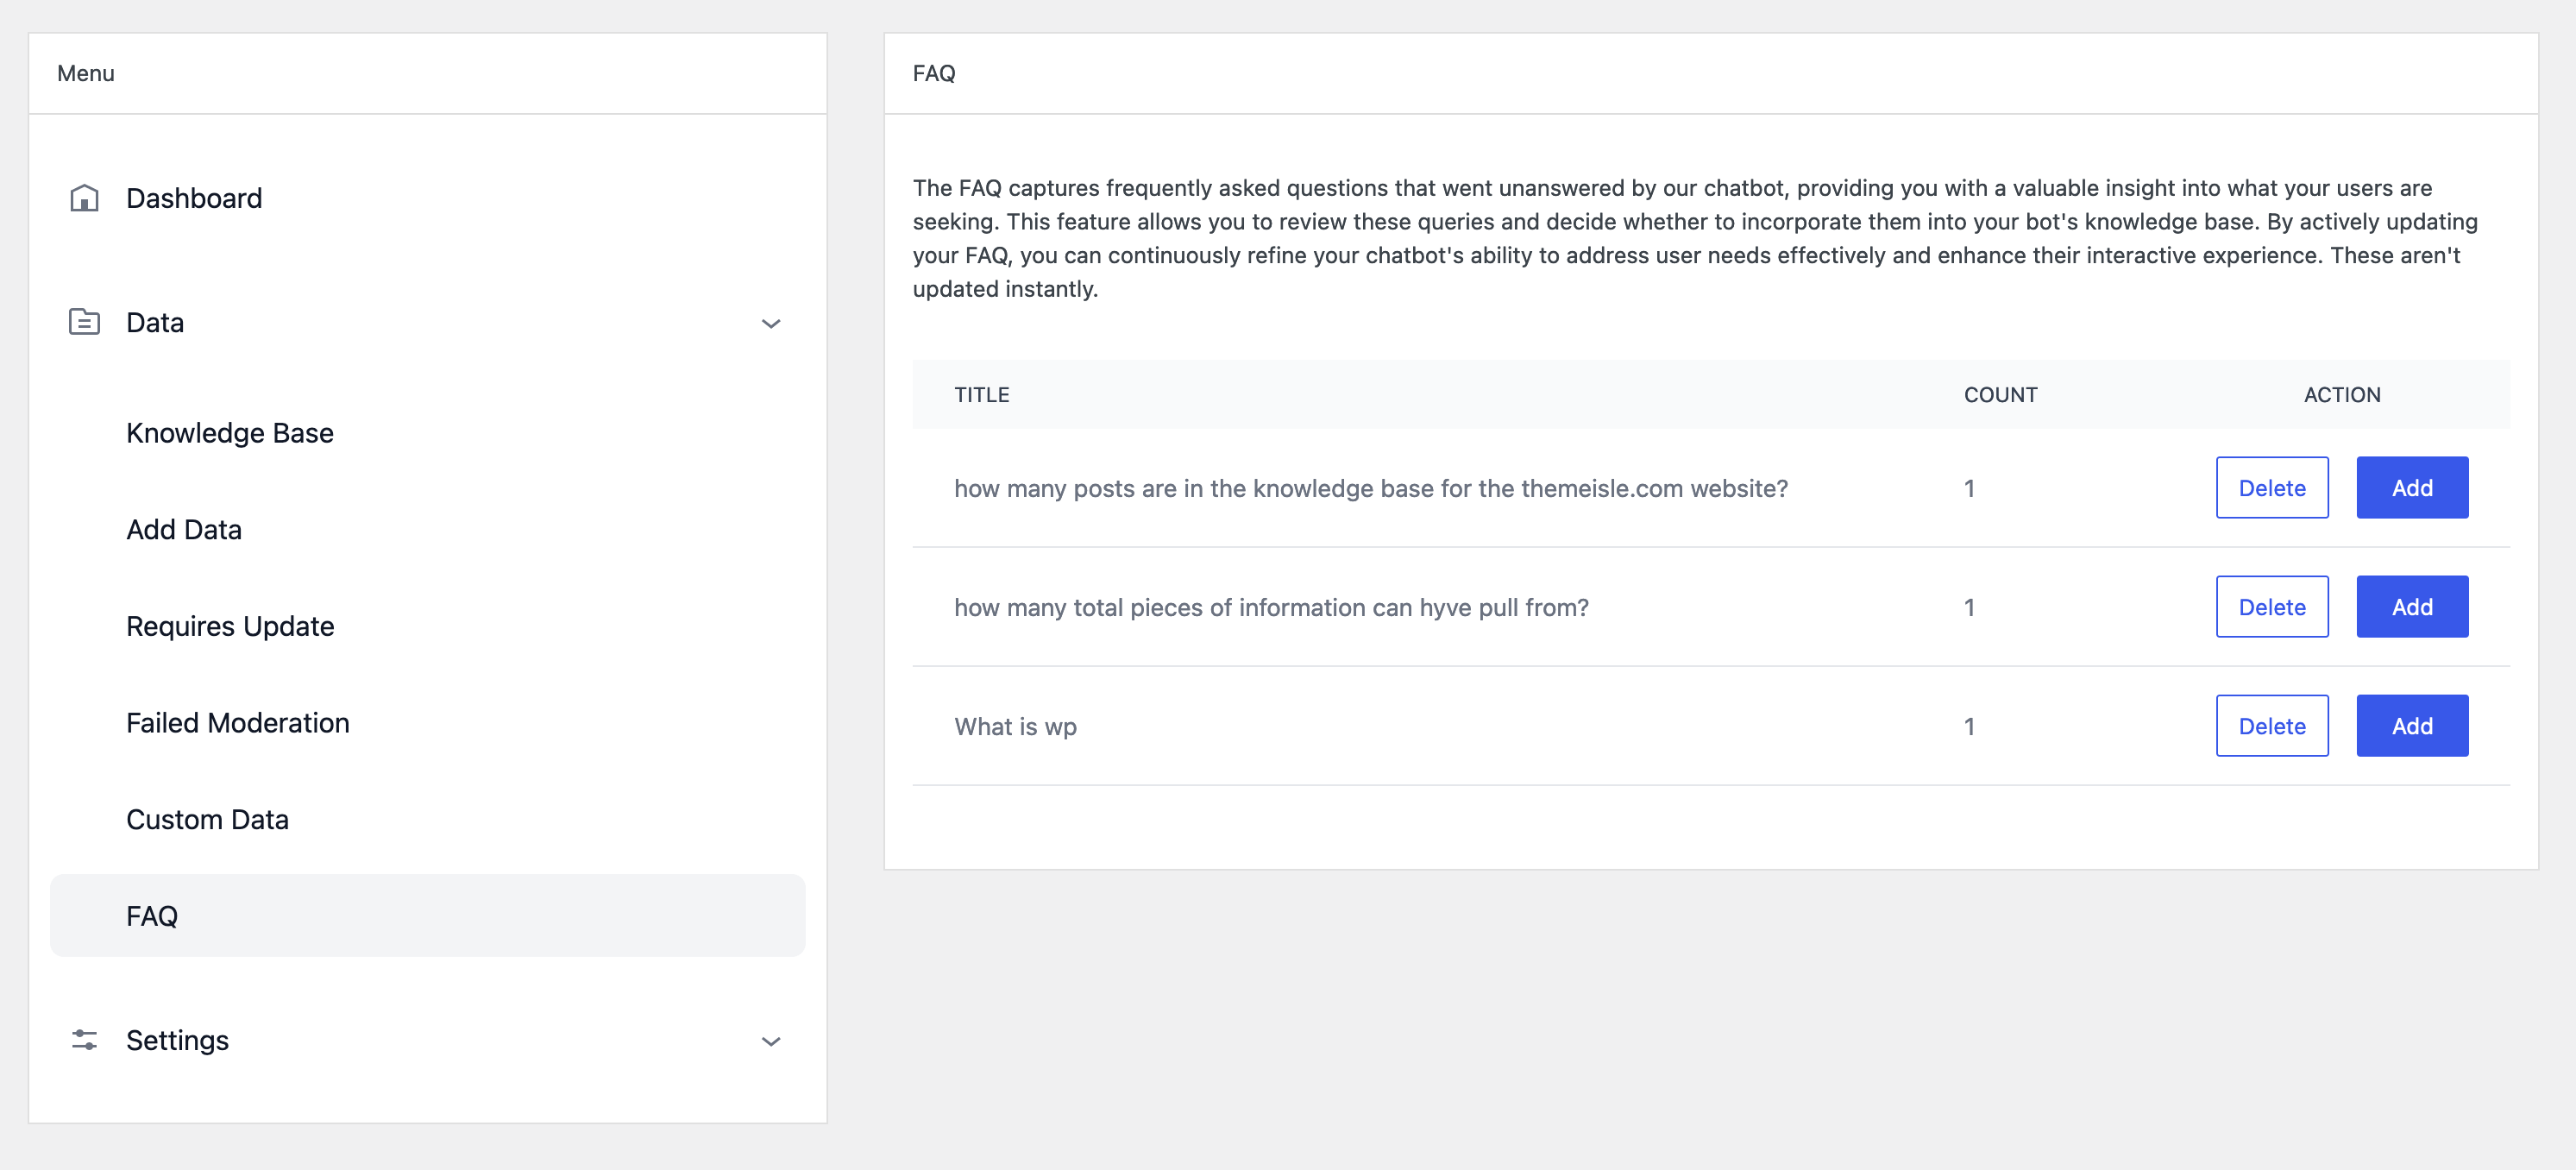Open Failed Moderation page
Viewport: 2576px width, 1170px height.
[x=238, y=723]
